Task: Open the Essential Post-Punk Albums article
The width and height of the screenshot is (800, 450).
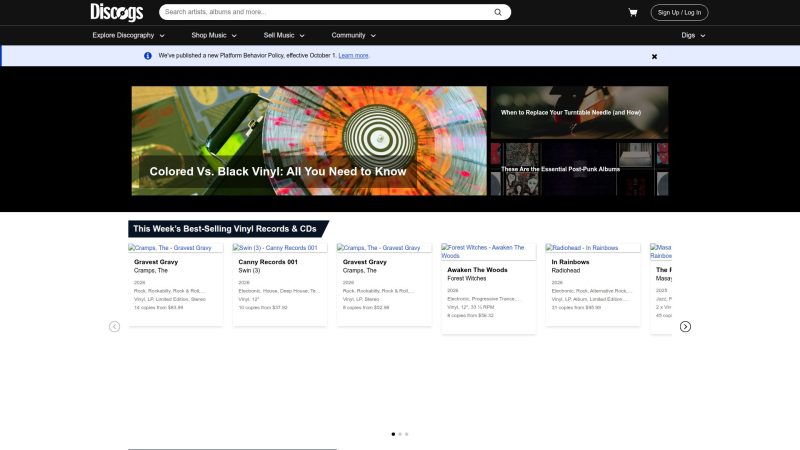Action: coord(579,169)
